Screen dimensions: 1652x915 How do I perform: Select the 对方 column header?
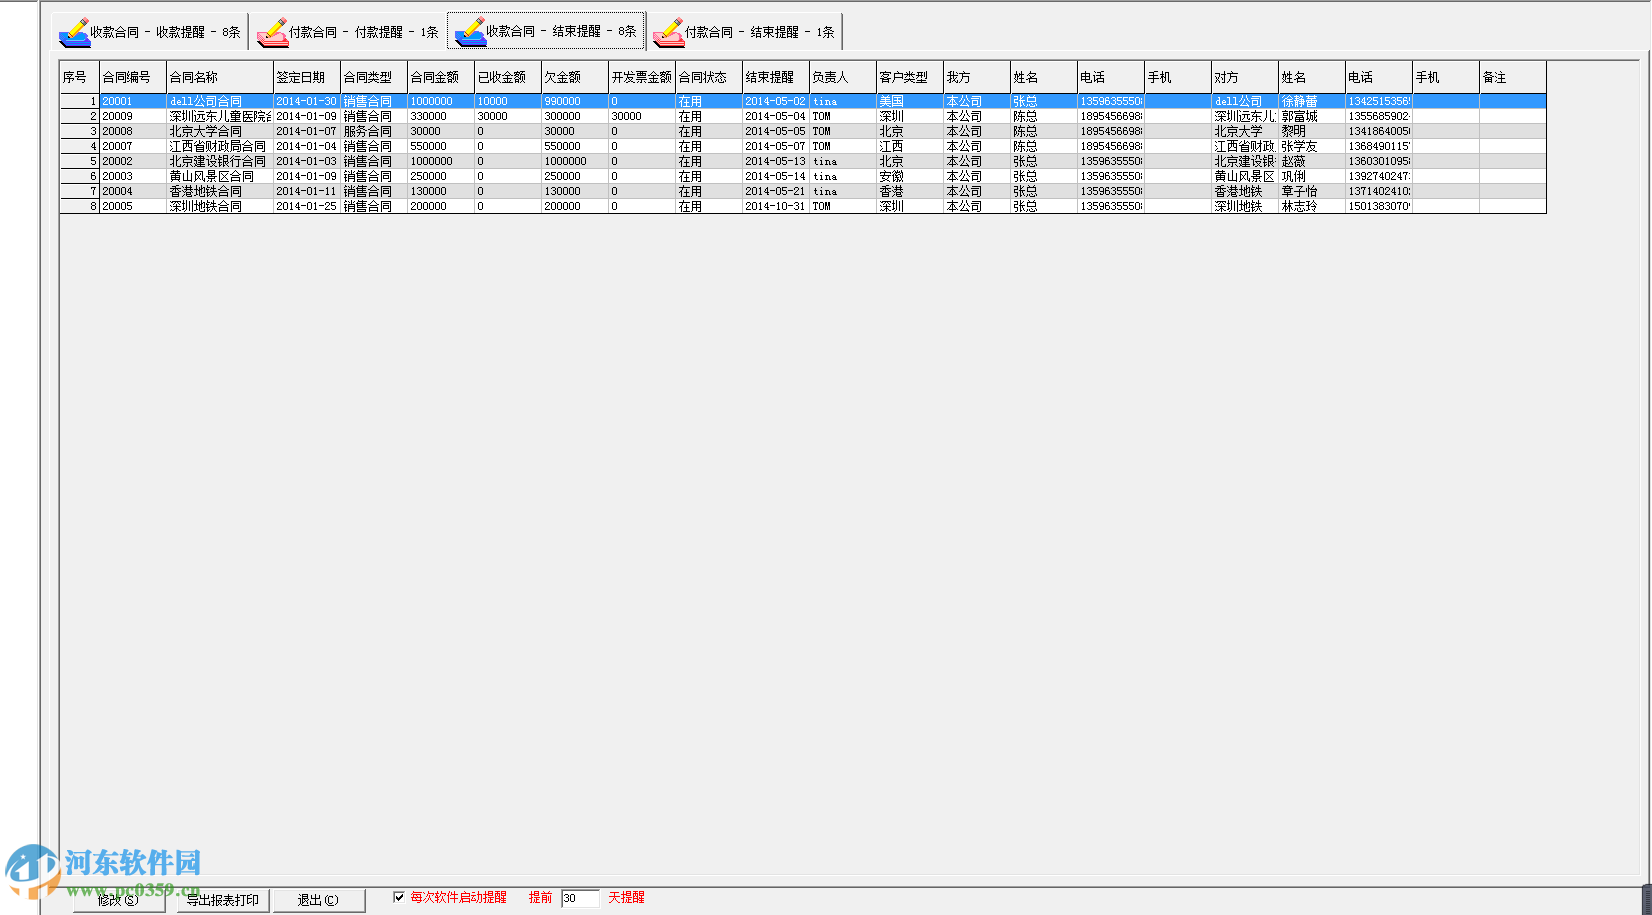1245,77
